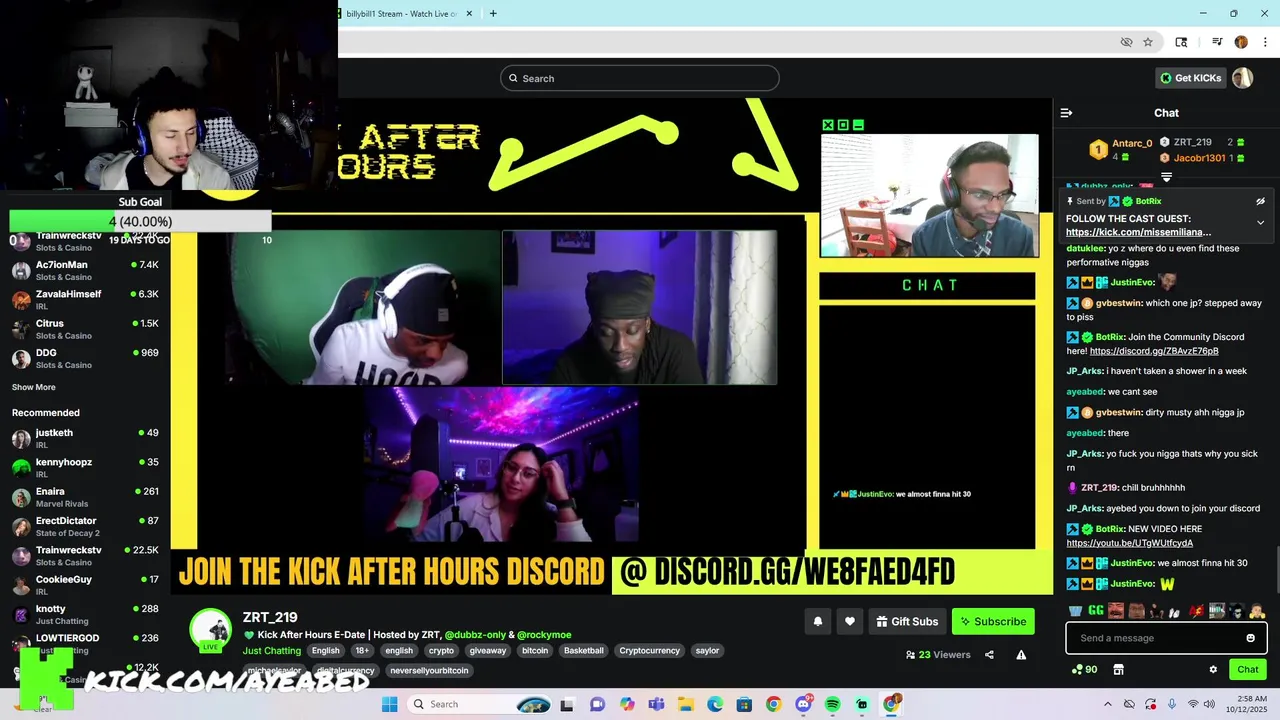Expand the gift leaderboard handle
The image size is (1280, 720).
(x=1166, y=177)
